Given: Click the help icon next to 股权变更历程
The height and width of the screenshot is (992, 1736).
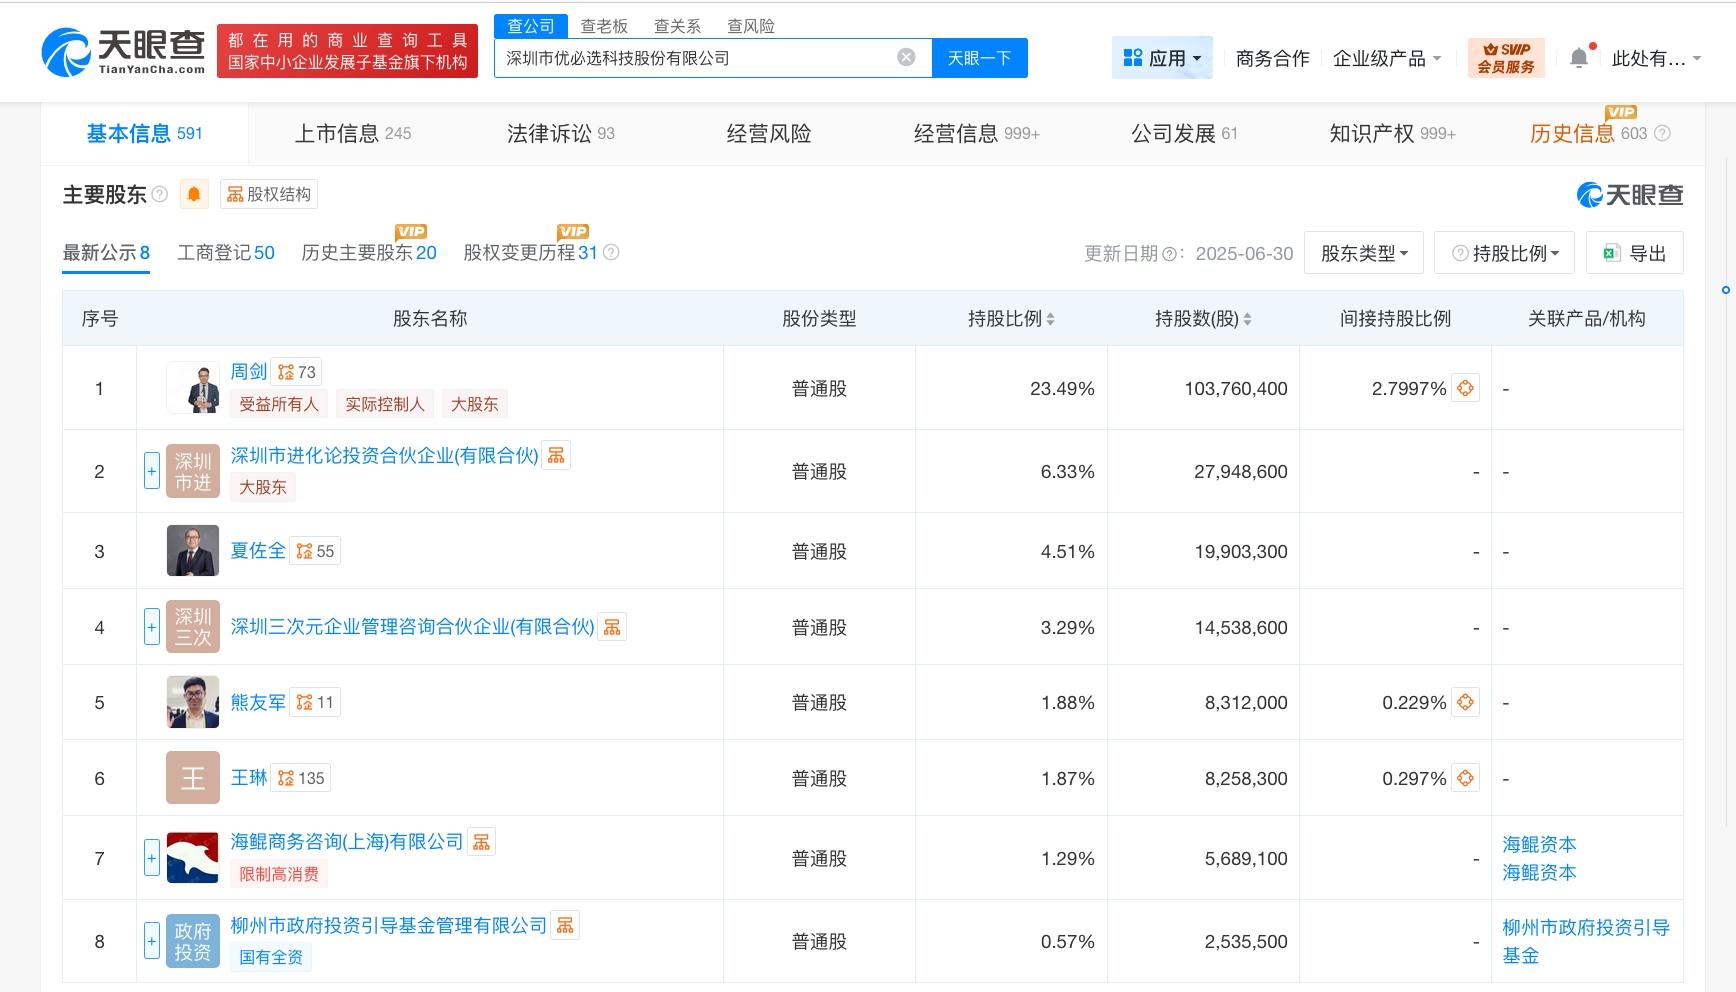Looking at the screenshot, I should point(612,253).
